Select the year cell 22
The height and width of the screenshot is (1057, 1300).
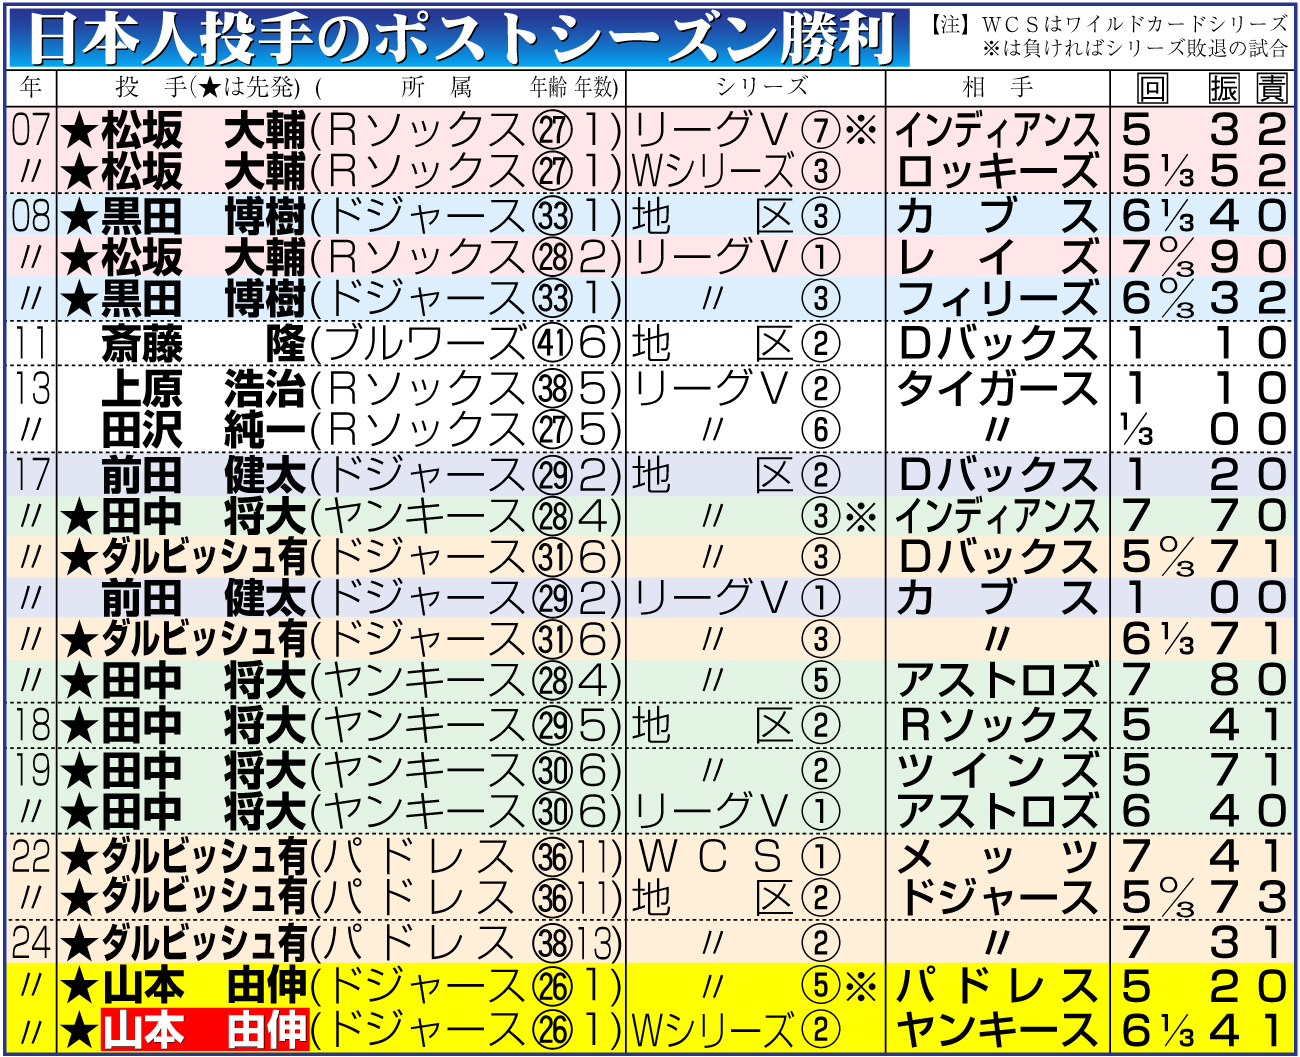point(31,857)
